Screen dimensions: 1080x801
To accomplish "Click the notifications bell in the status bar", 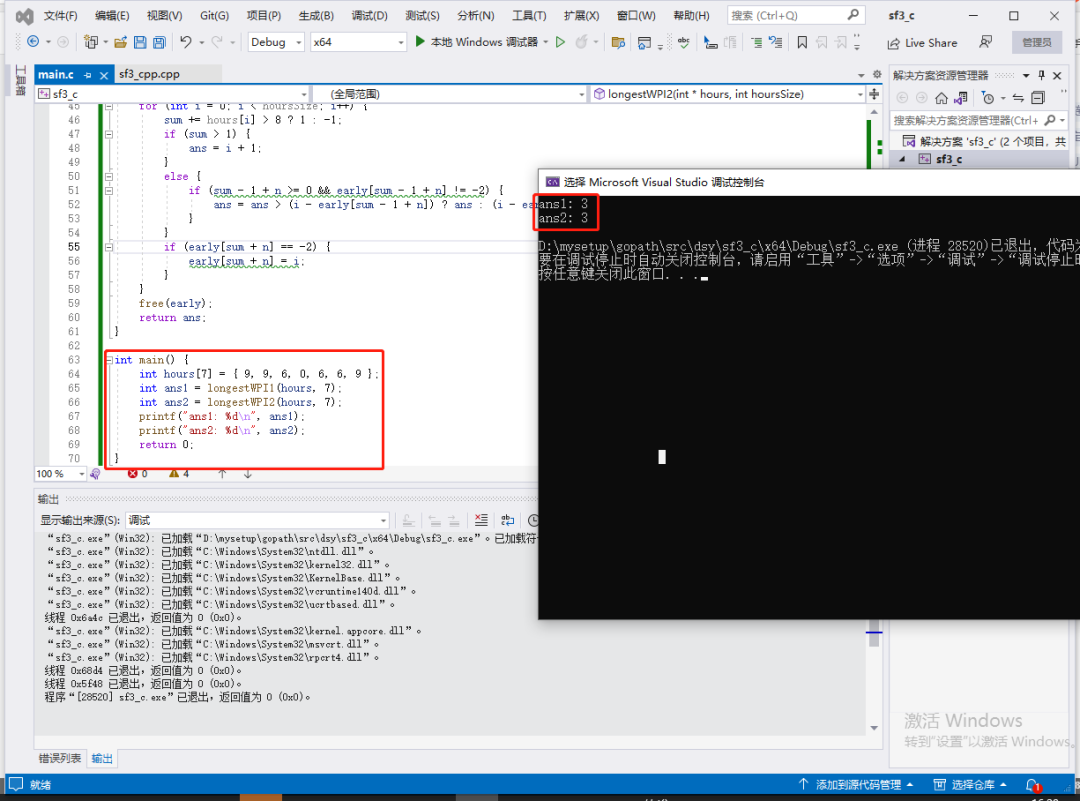I will click(1032, 784).
